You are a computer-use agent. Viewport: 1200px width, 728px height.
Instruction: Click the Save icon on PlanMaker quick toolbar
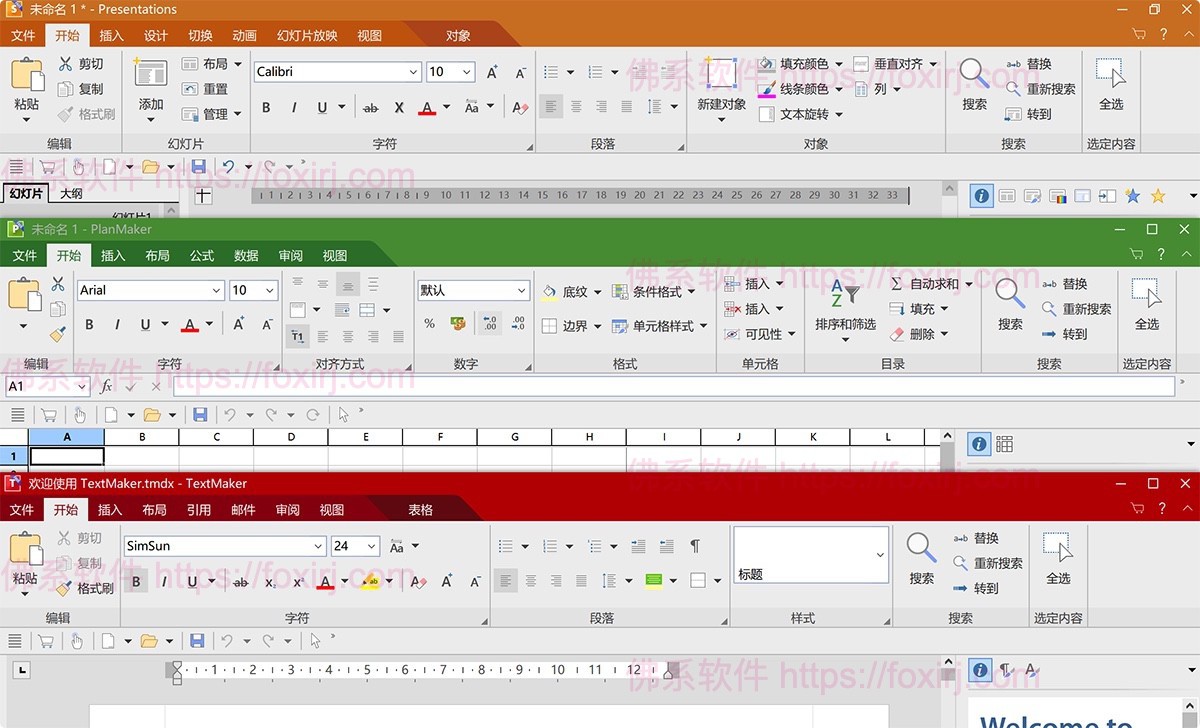[199, 414]
